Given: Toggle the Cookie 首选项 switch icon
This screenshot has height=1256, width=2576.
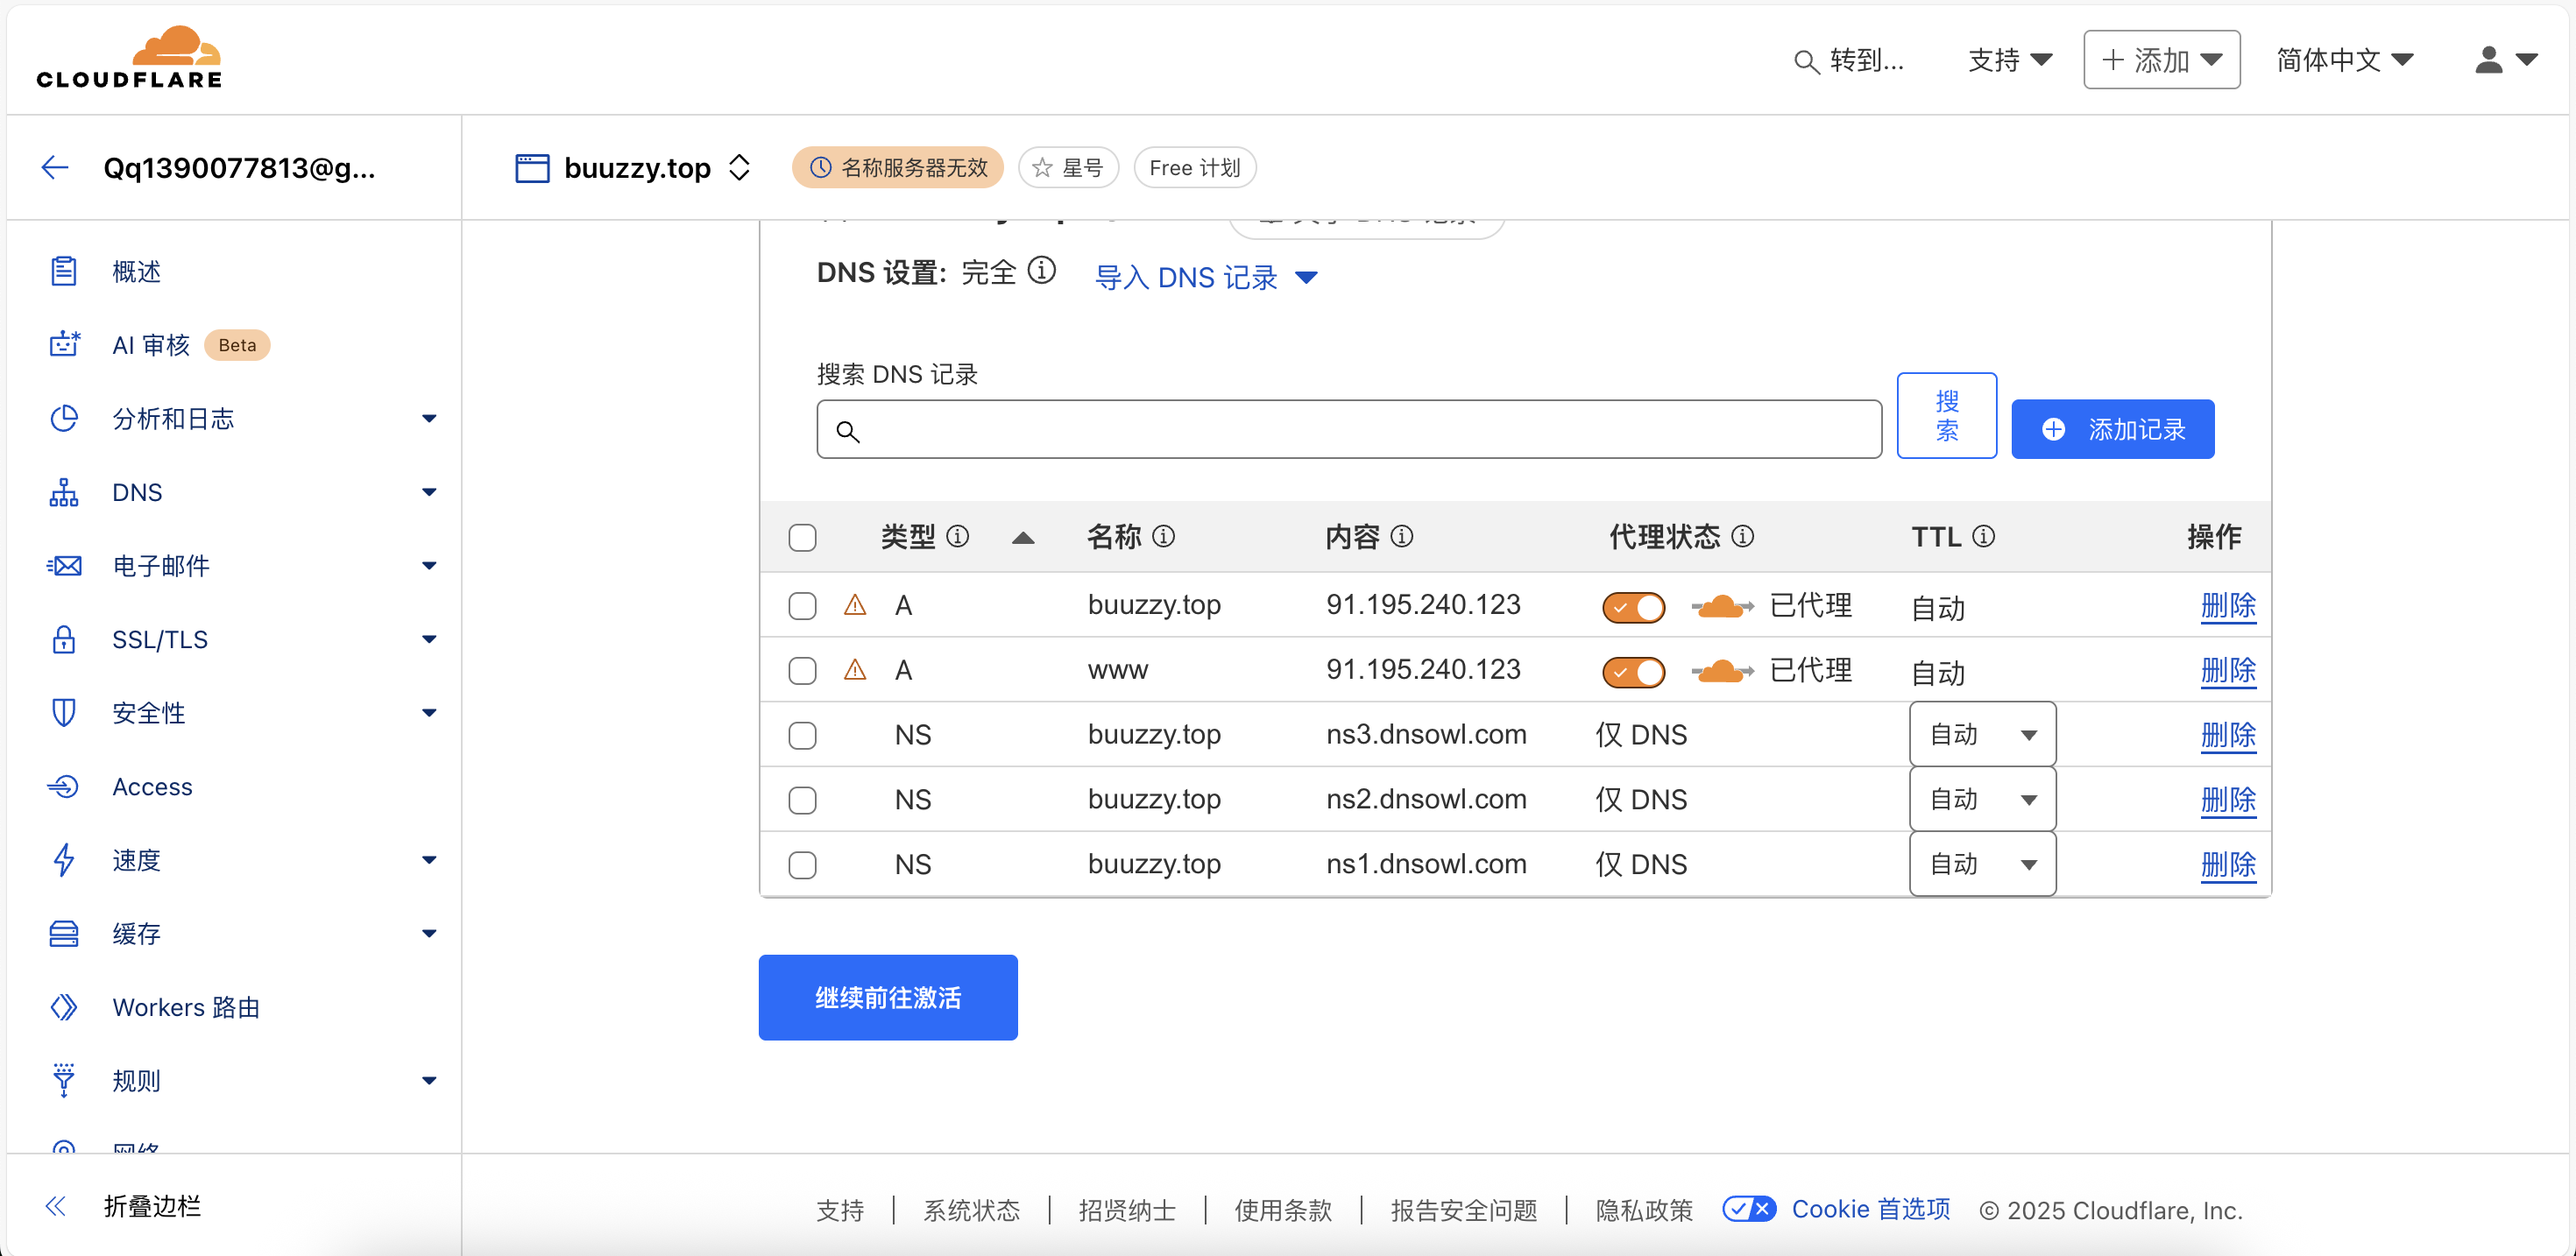Looking at the screenshot, I should tap(1749, 1209).
